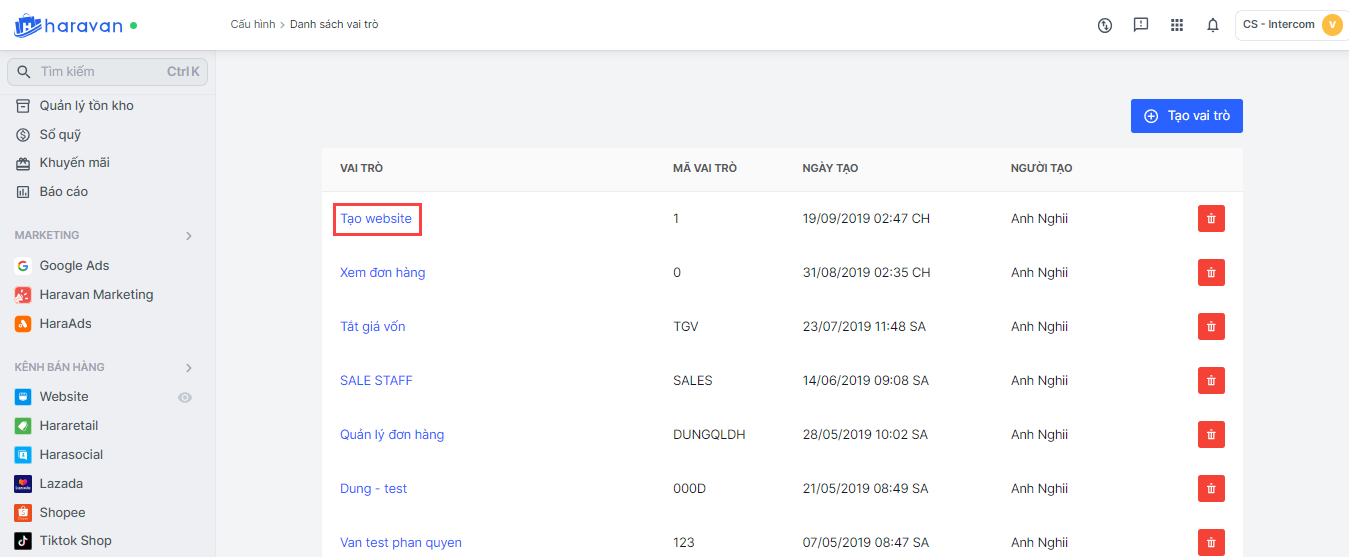Delete the Tắt giá vốn role
Viewport: 1349px width, 557px height.
click(1211, 327)
